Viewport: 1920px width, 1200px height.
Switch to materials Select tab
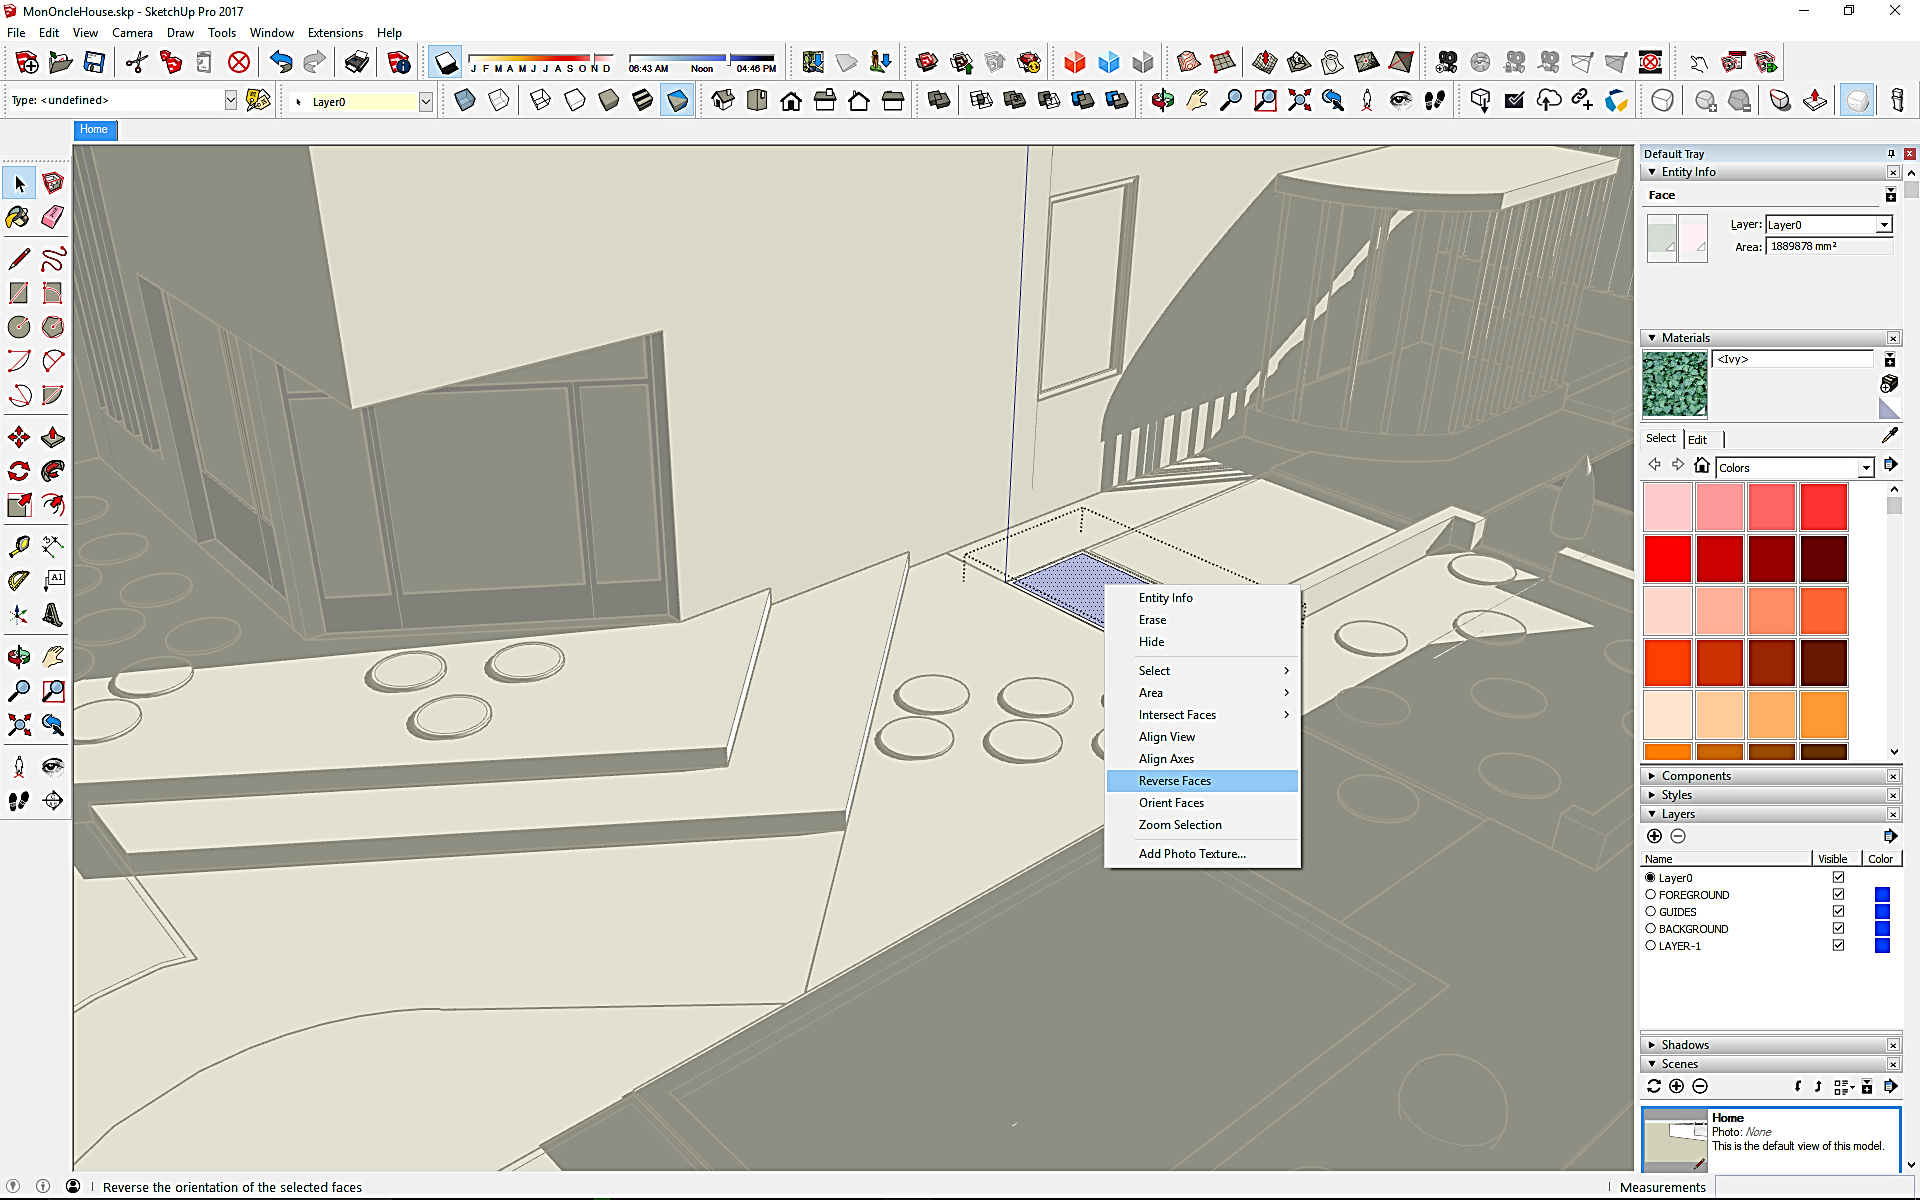(x=1660, y=439)
